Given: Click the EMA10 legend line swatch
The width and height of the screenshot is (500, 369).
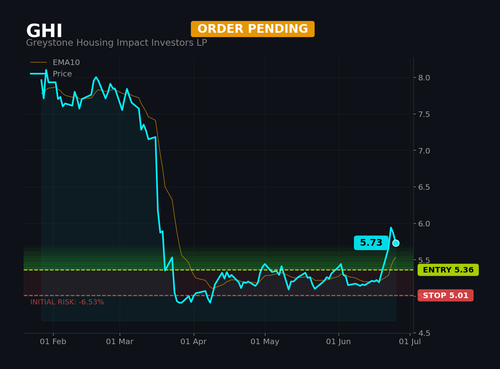Looking at the screenshot, I should point(38,62).
